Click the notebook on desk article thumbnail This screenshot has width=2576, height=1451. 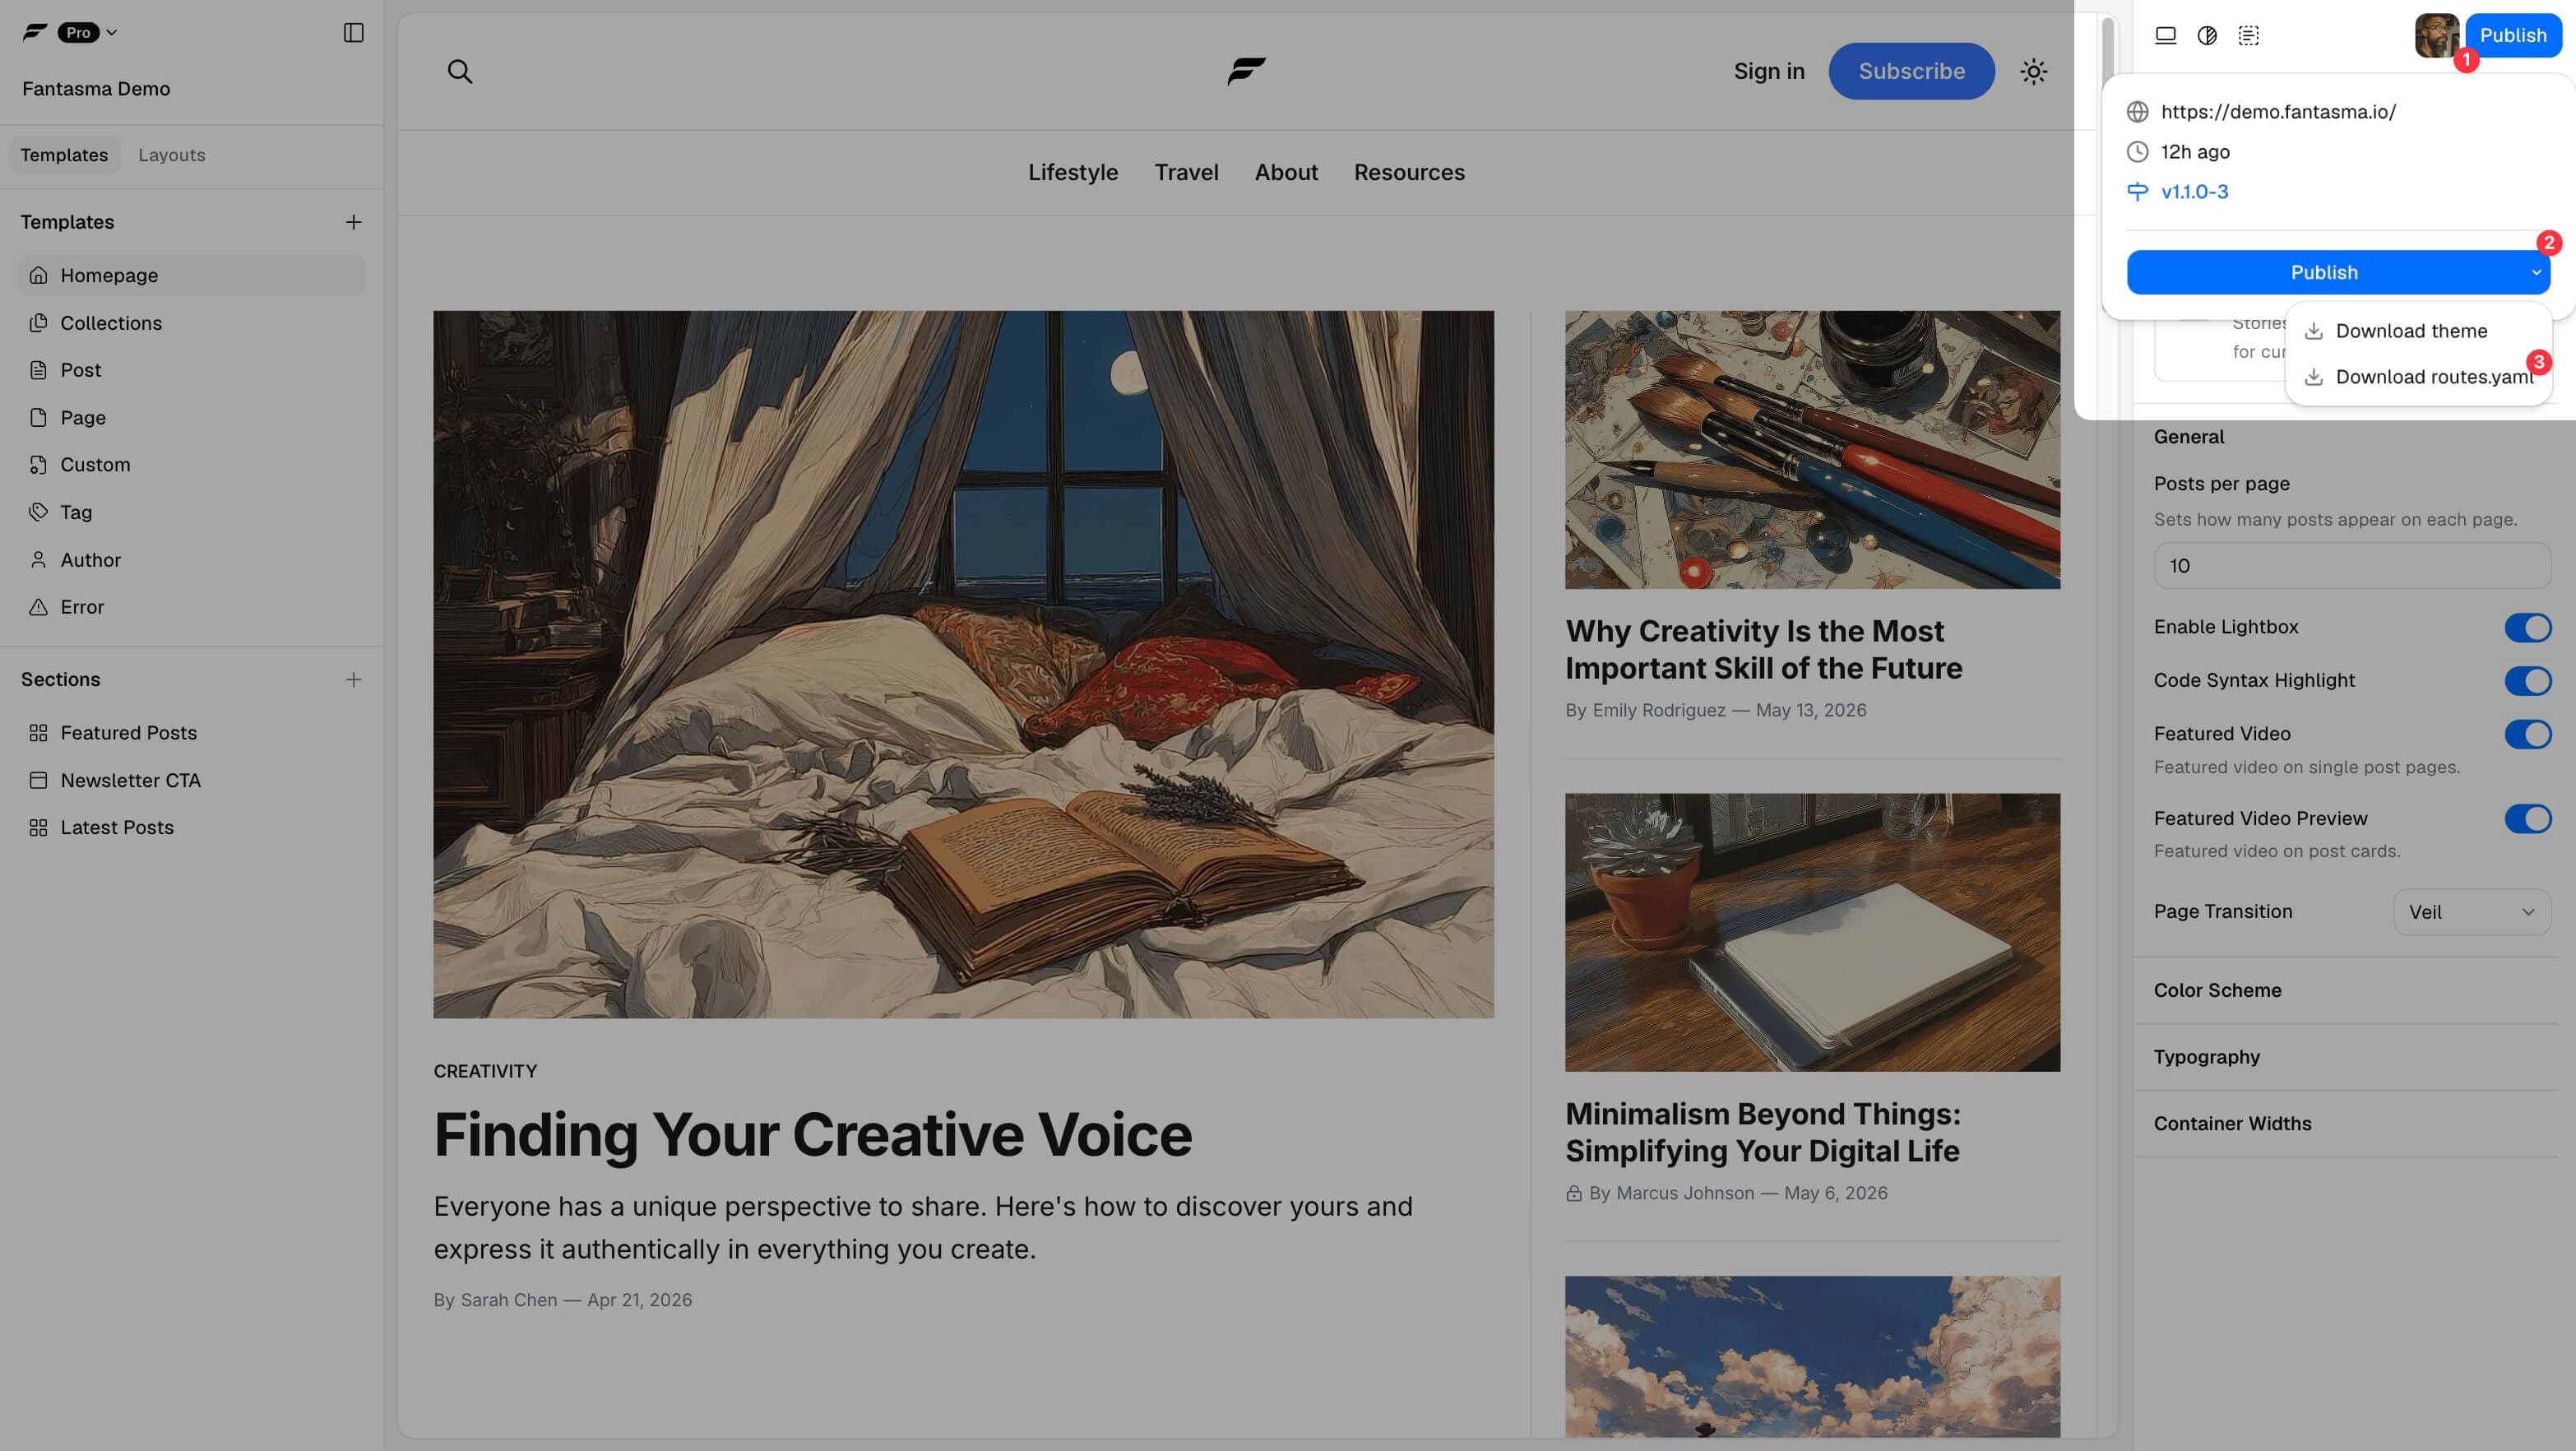1812,932
